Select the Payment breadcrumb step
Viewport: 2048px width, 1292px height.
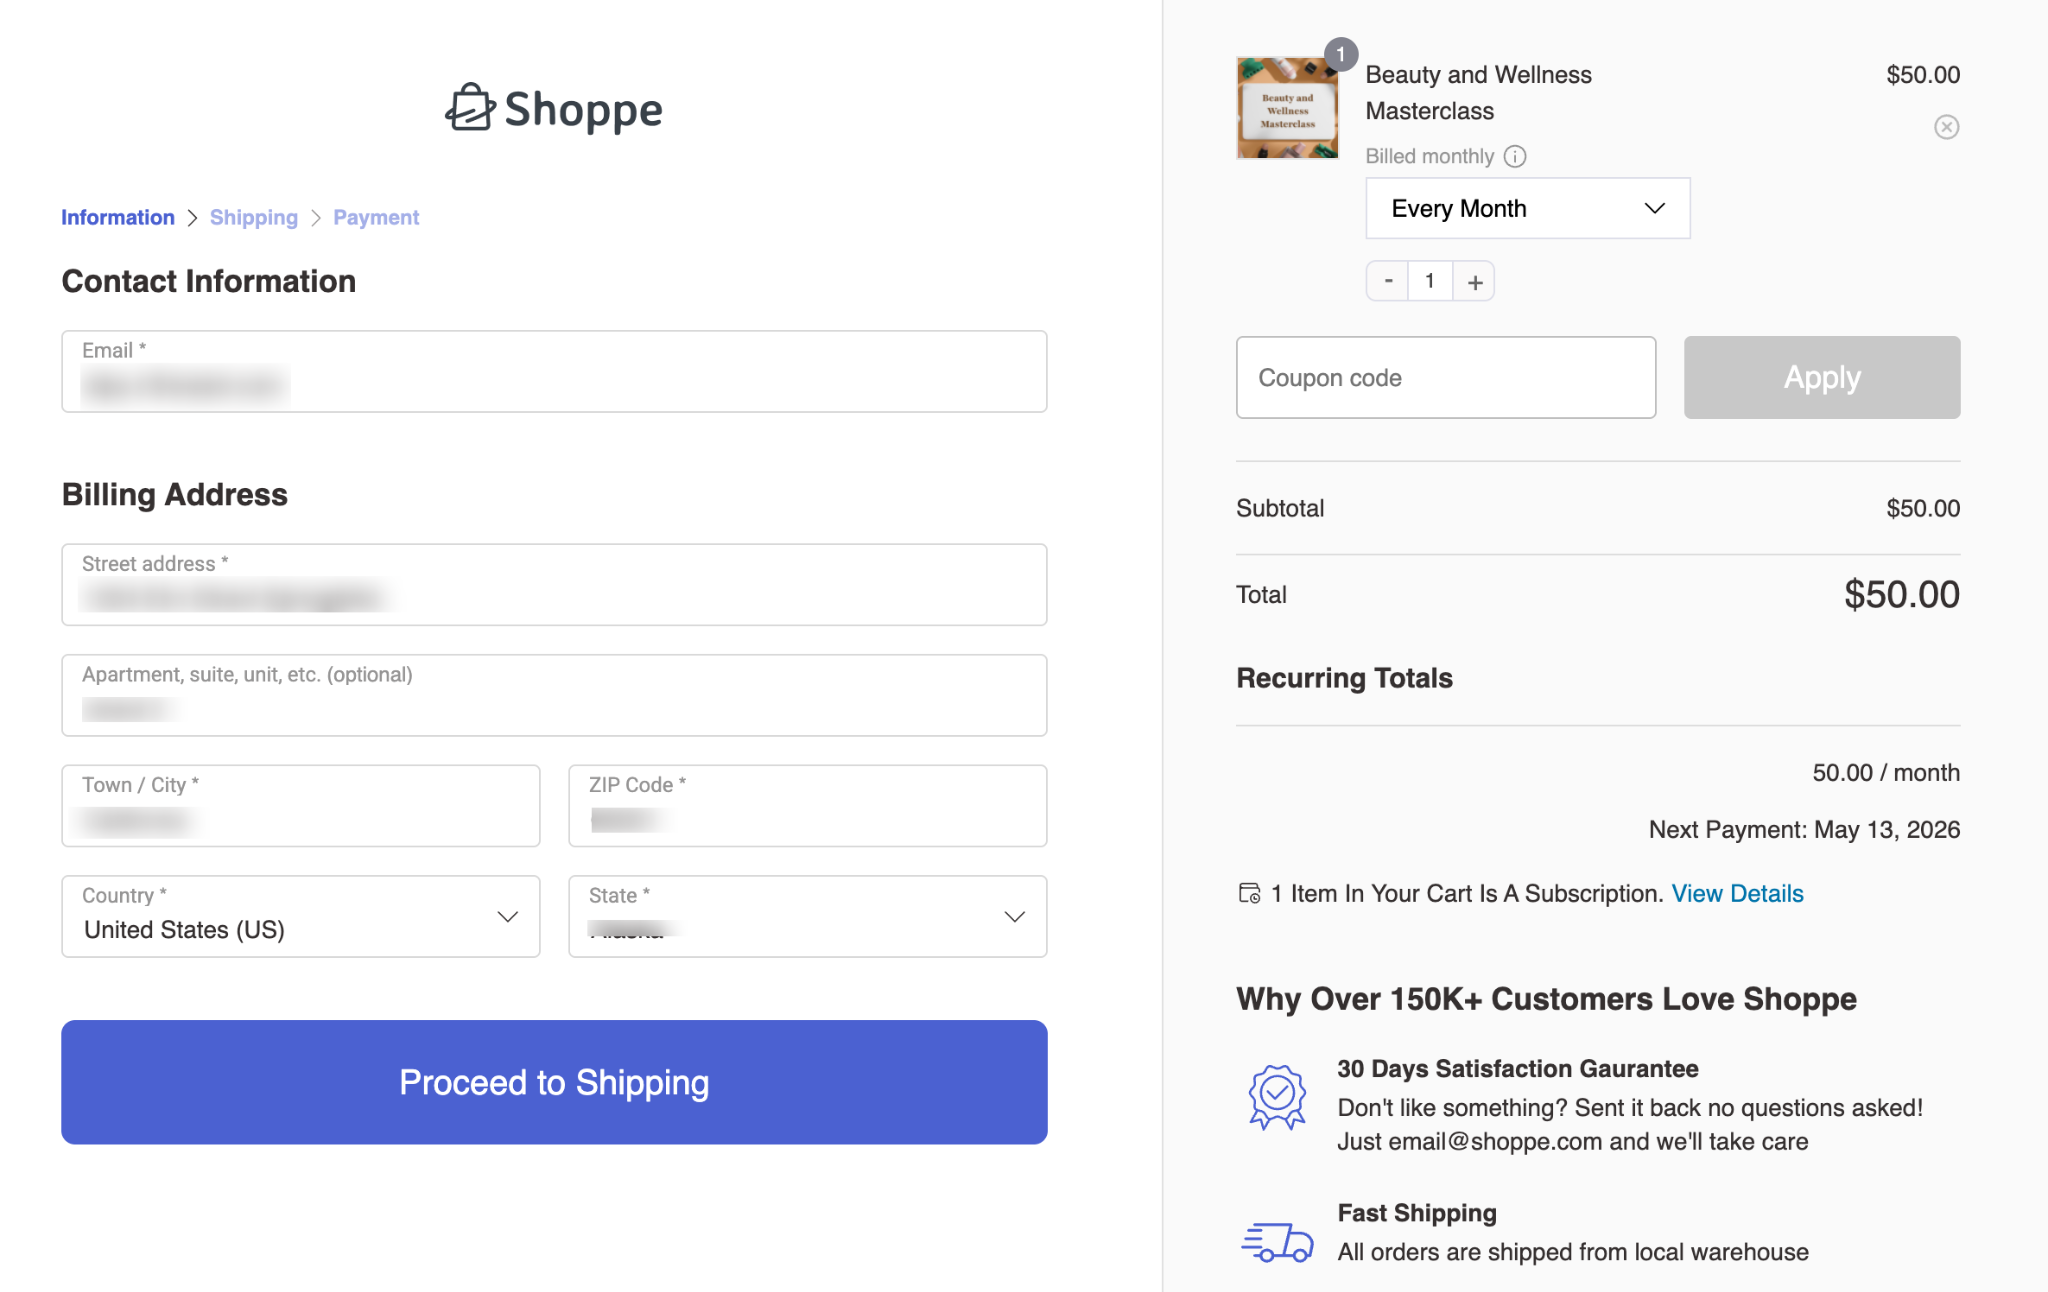pos(376,217)
